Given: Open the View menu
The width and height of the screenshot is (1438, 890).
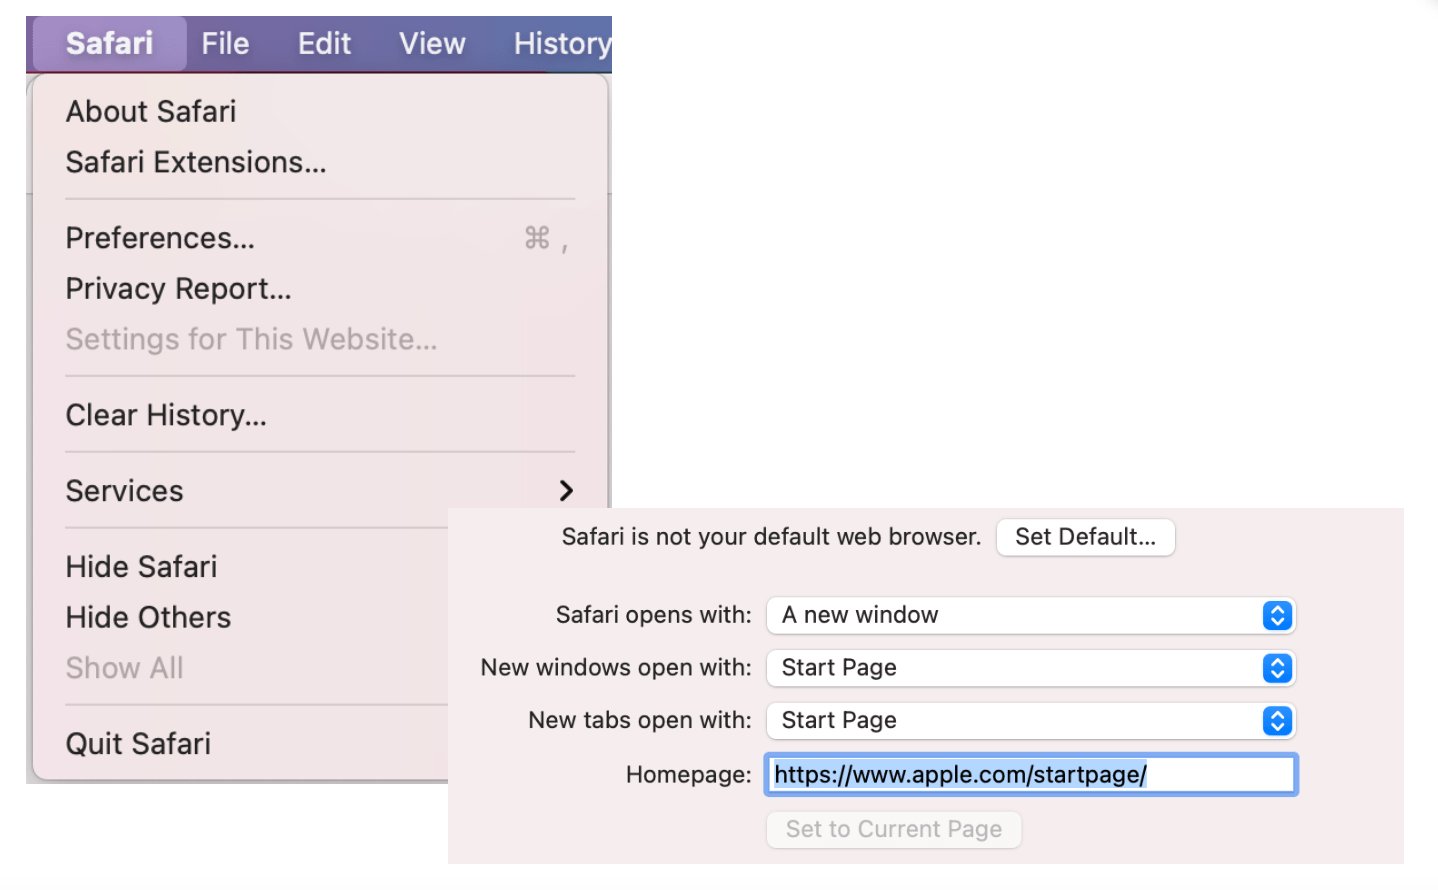Looking at the screenshot, I should pyautogui.click(x=432, y=44).
